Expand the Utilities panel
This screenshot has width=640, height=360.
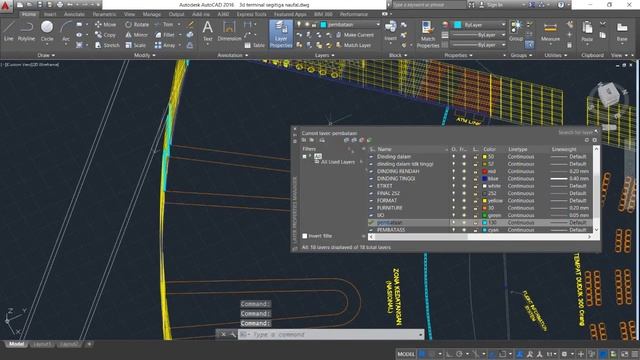pyautogui.click(x=555, y=55)
